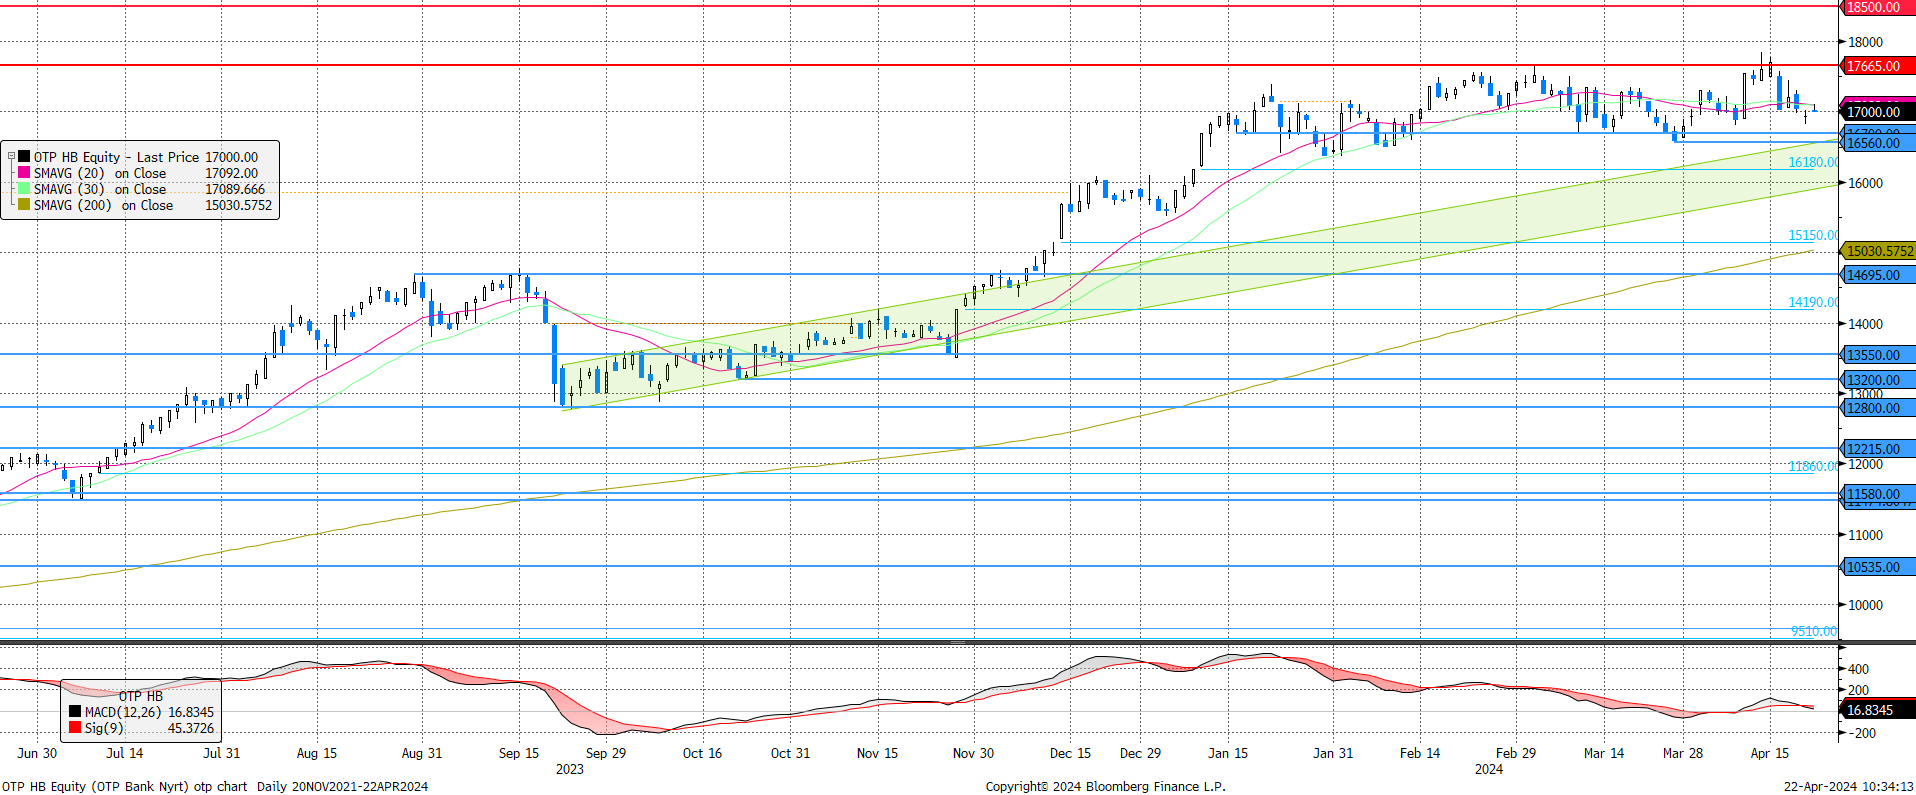Click the SMAVG (30) value 17089.666
1916x795 pixels.
pyautogui.click(x=235, y=189)
